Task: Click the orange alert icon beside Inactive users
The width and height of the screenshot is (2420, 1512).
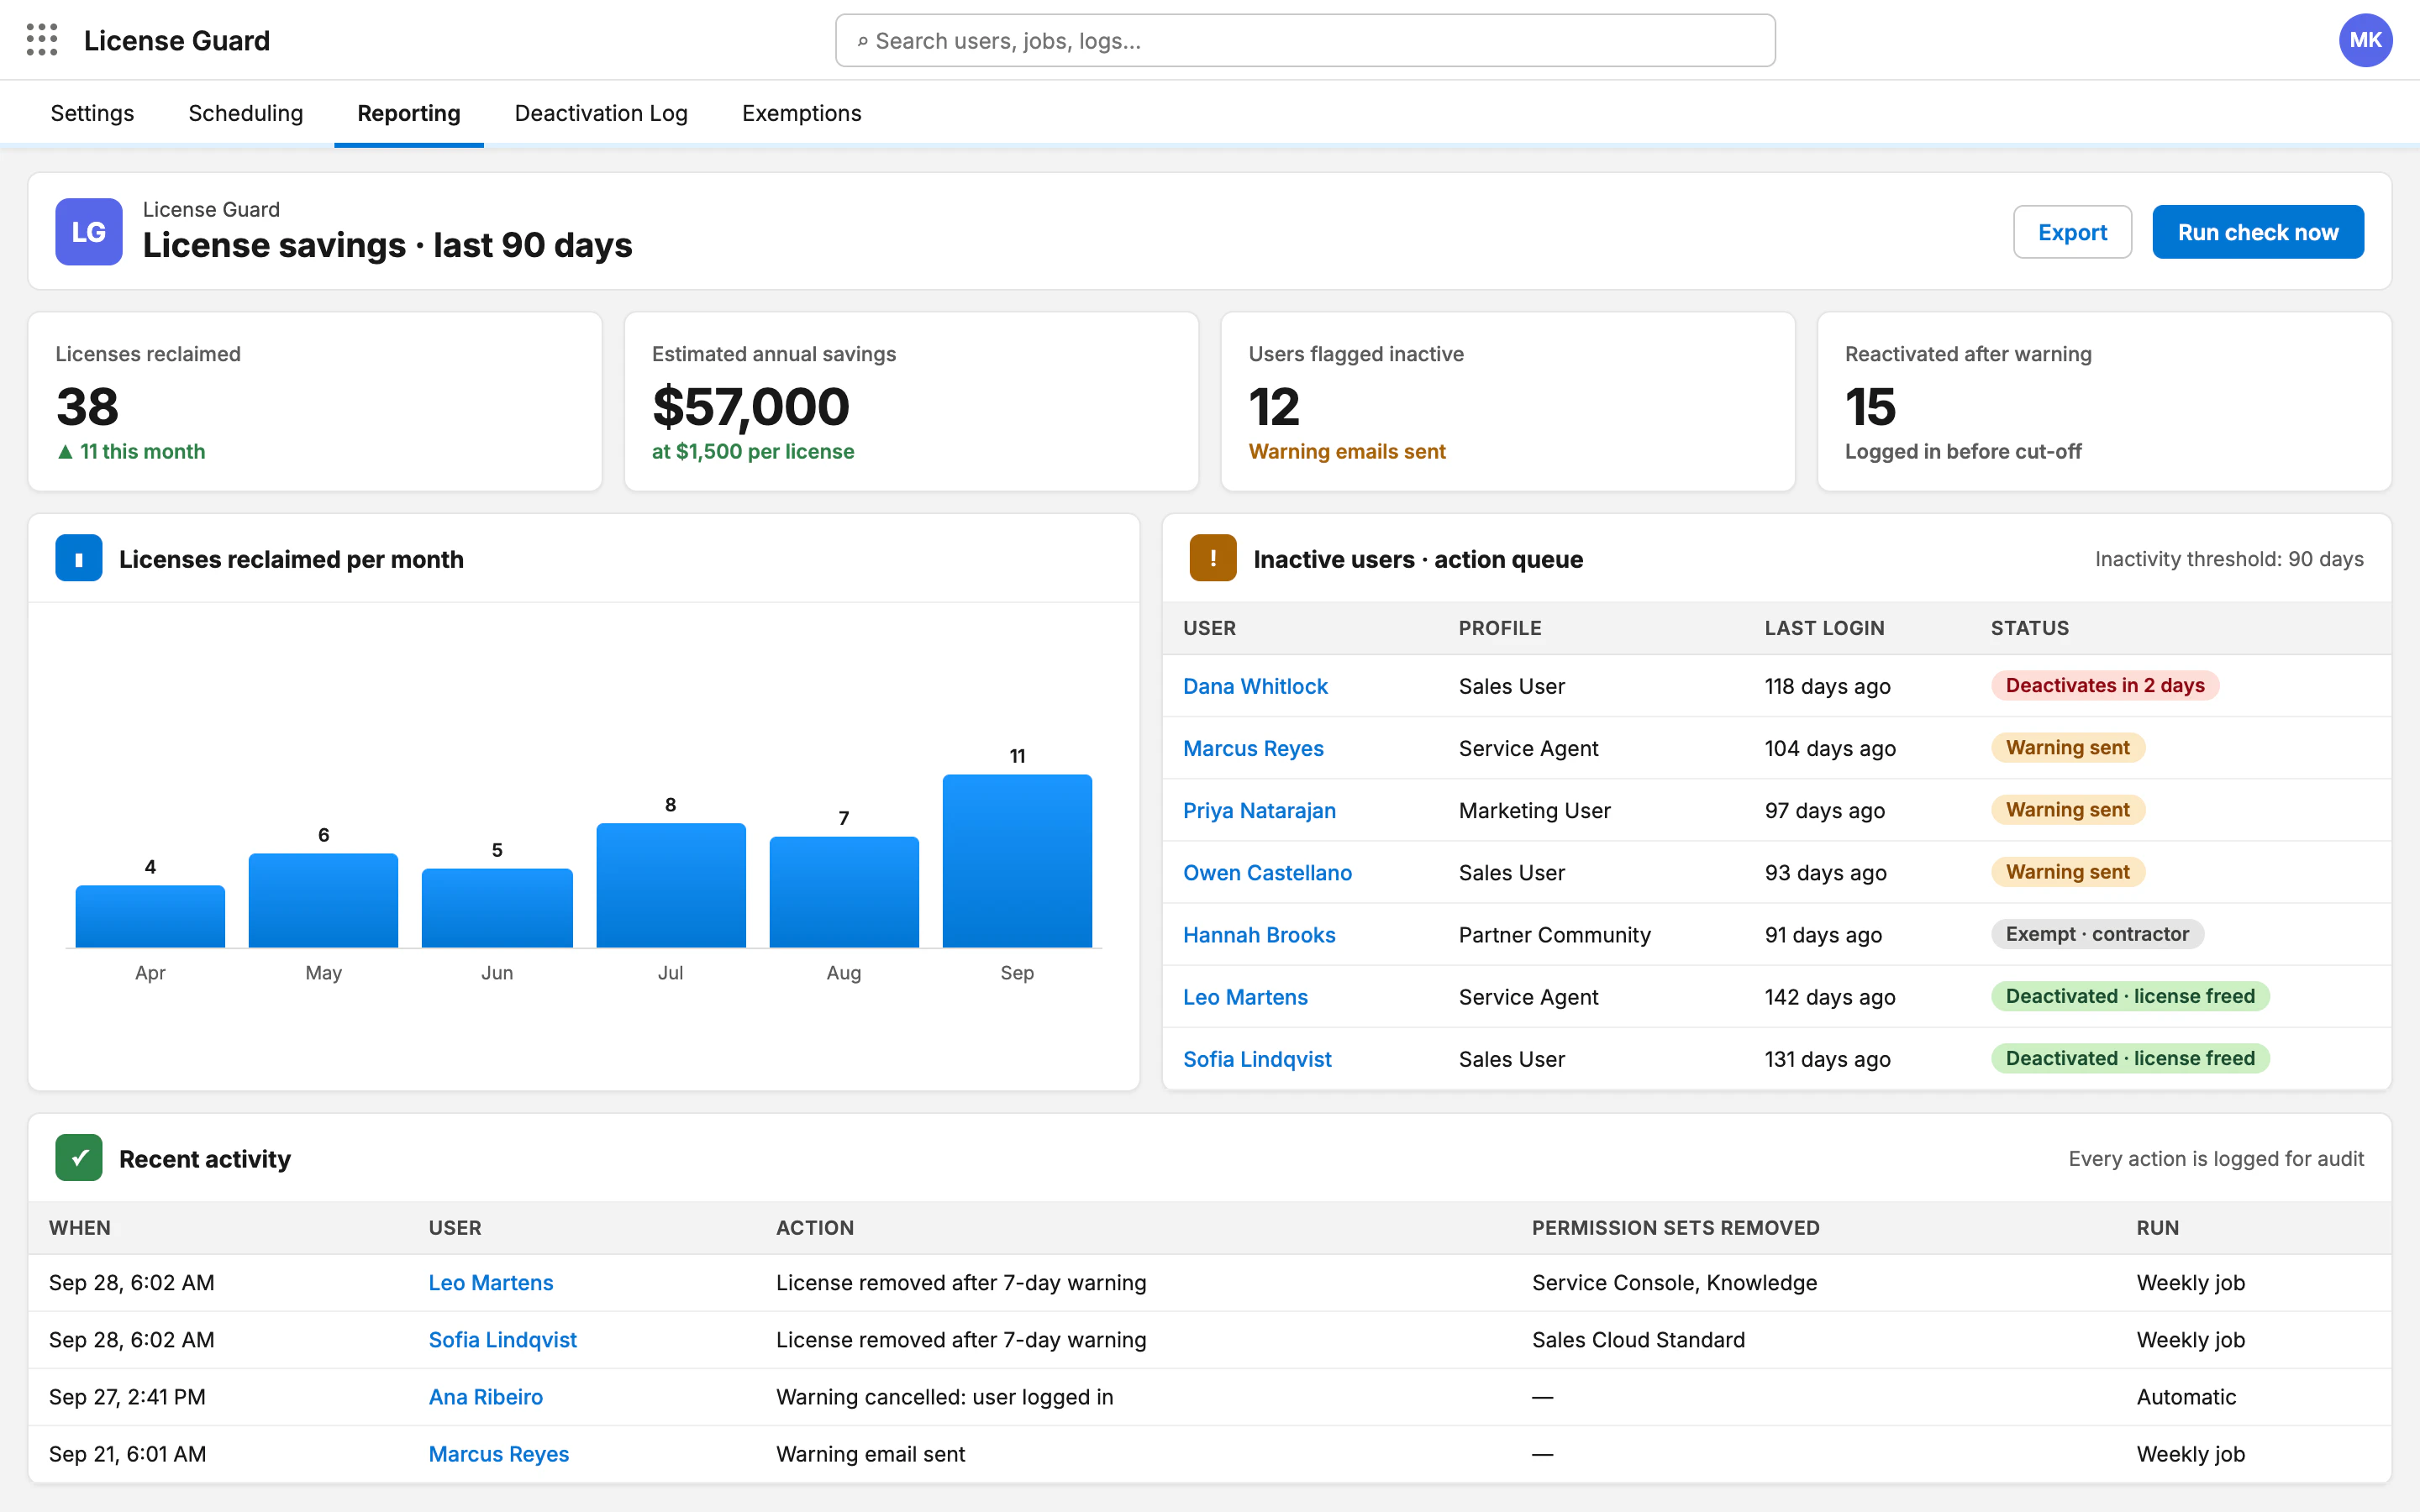Action: pyautogui.click(x=1213, y=558)
